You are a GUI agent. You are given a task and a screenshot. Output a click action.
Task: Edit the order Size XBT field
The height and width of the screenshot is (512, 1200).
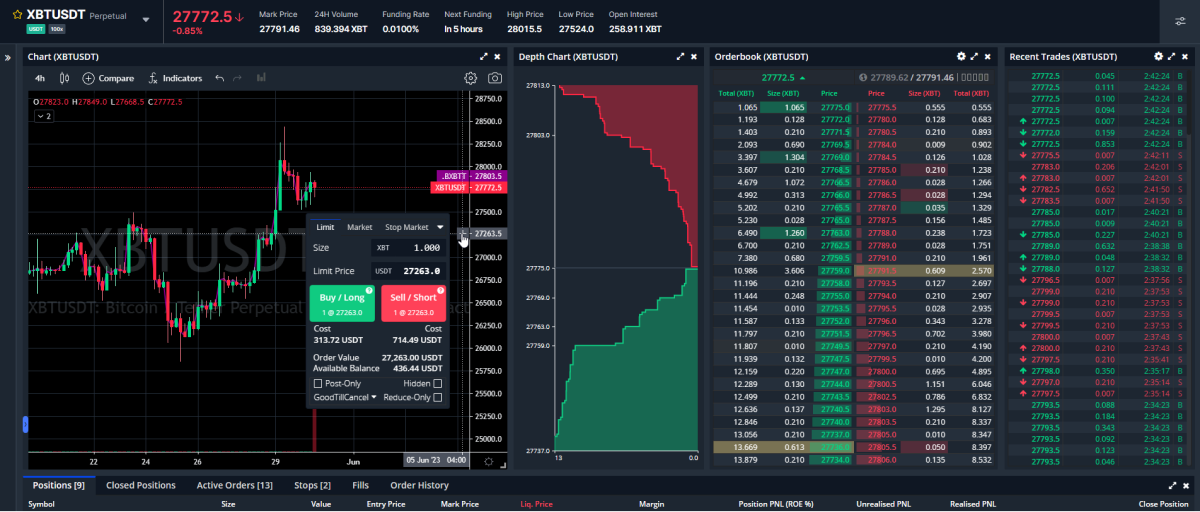click(x=408, y=247)
